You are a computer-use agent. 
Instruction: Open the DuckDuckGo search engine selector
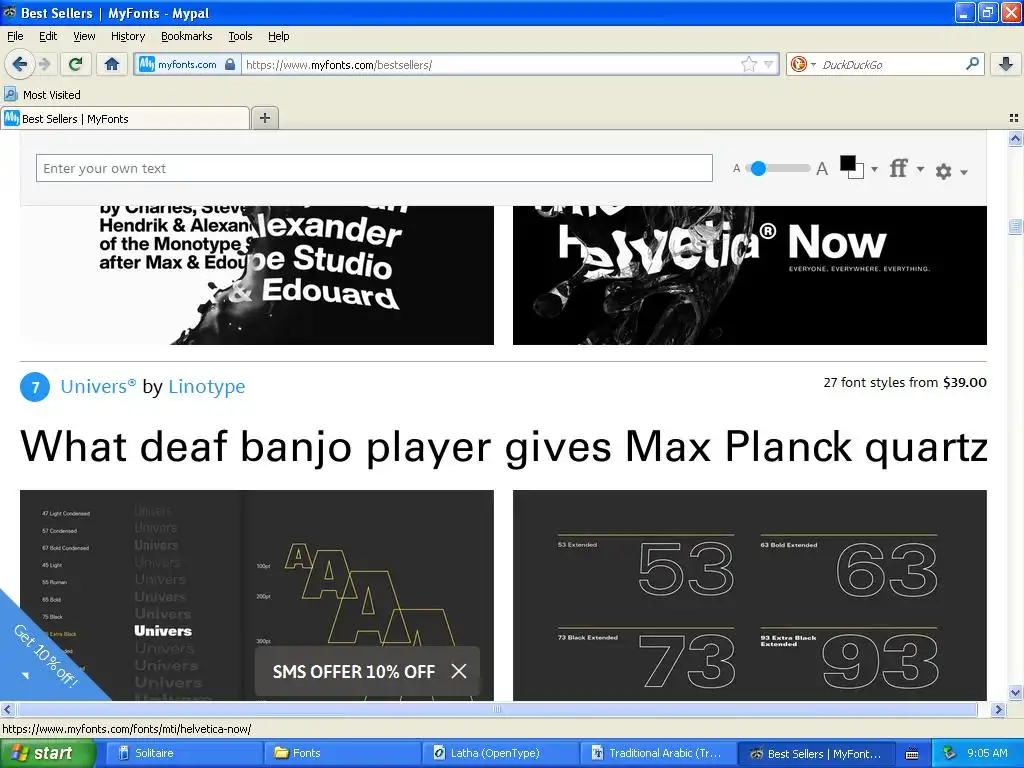click(x=803, y=64)
